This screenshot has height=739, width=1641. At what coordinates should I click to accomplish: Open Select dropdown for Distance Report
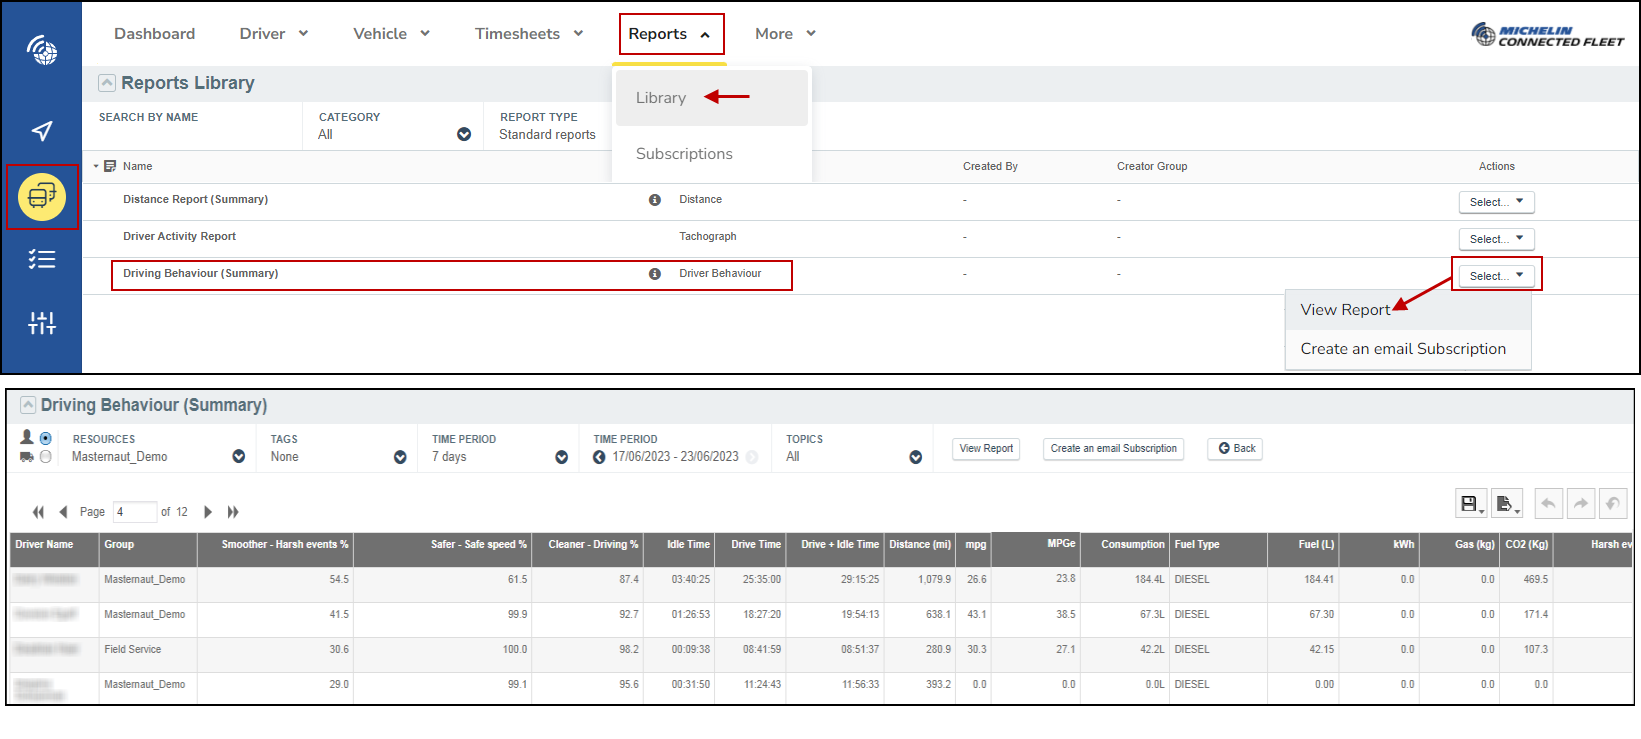coord(1496,202)
